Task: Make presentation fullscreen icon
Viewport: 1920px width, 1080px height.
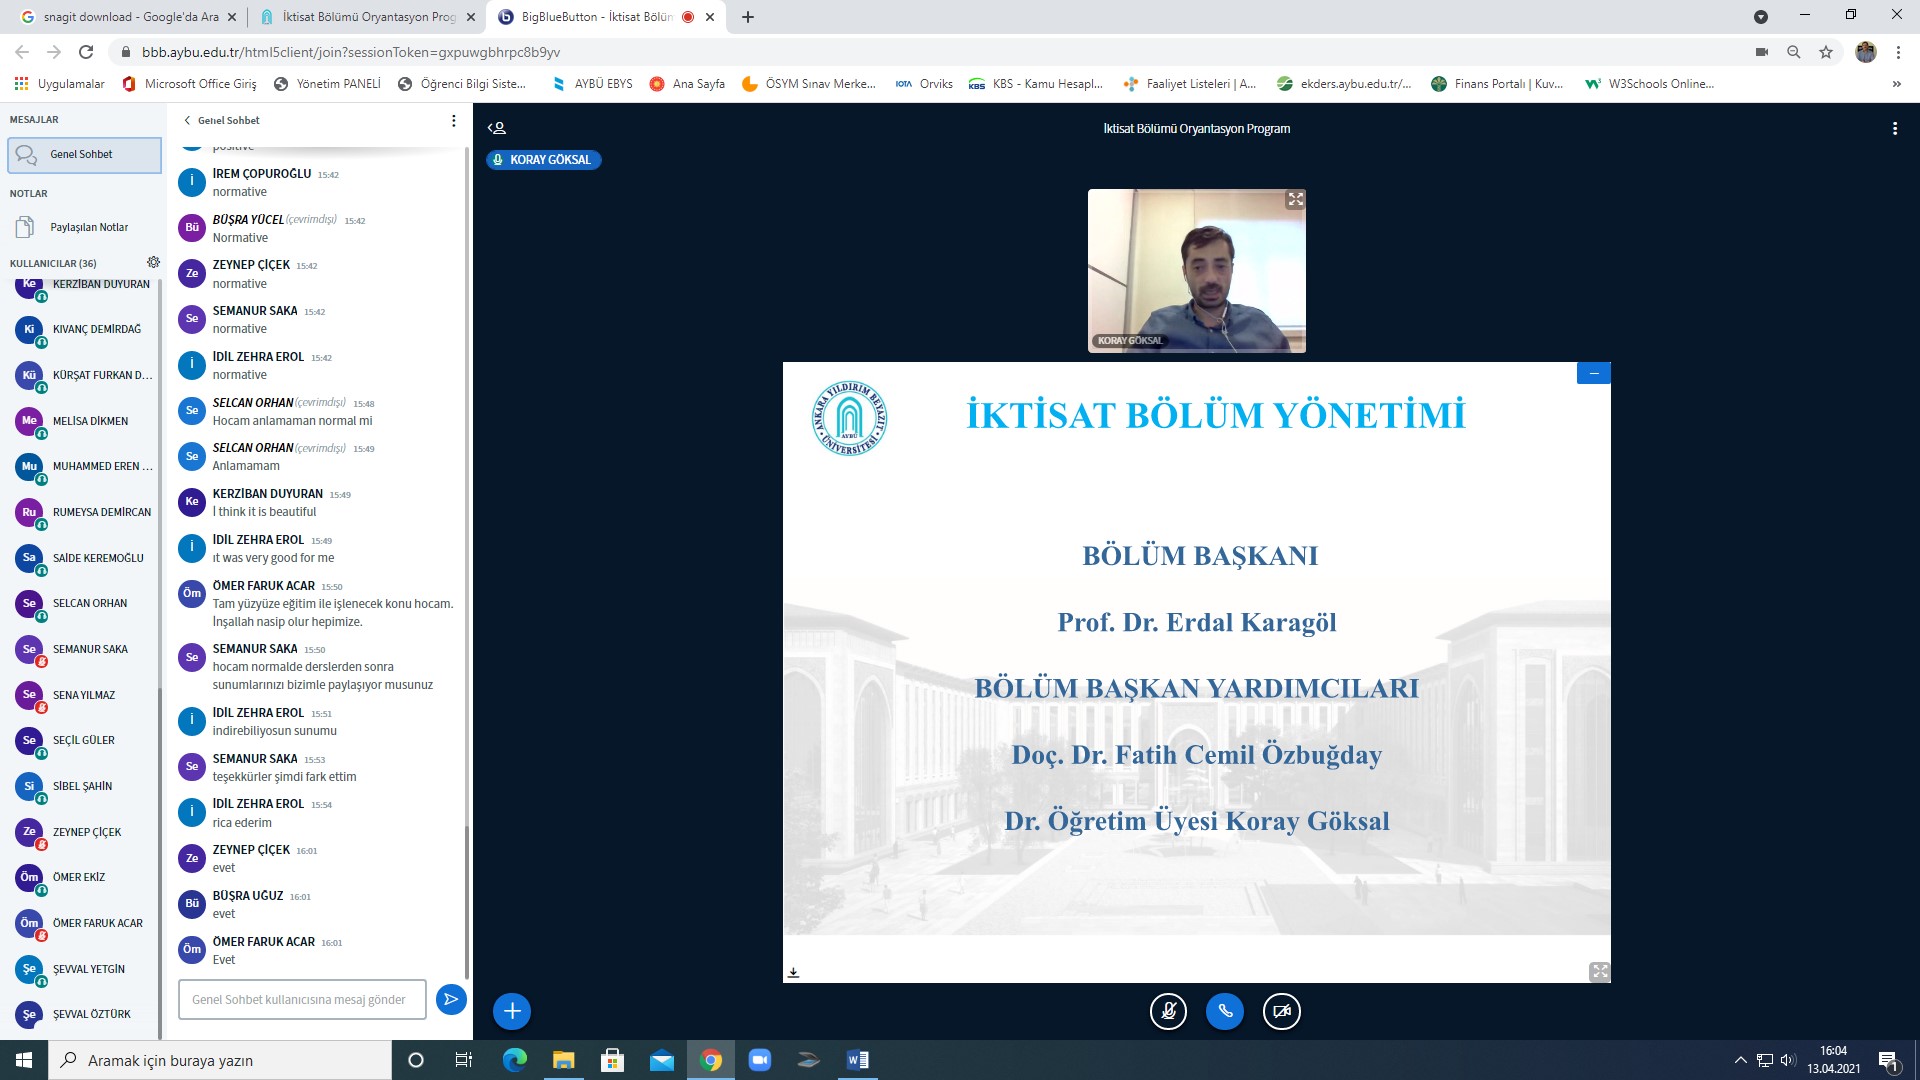Action: [1599, 971]
